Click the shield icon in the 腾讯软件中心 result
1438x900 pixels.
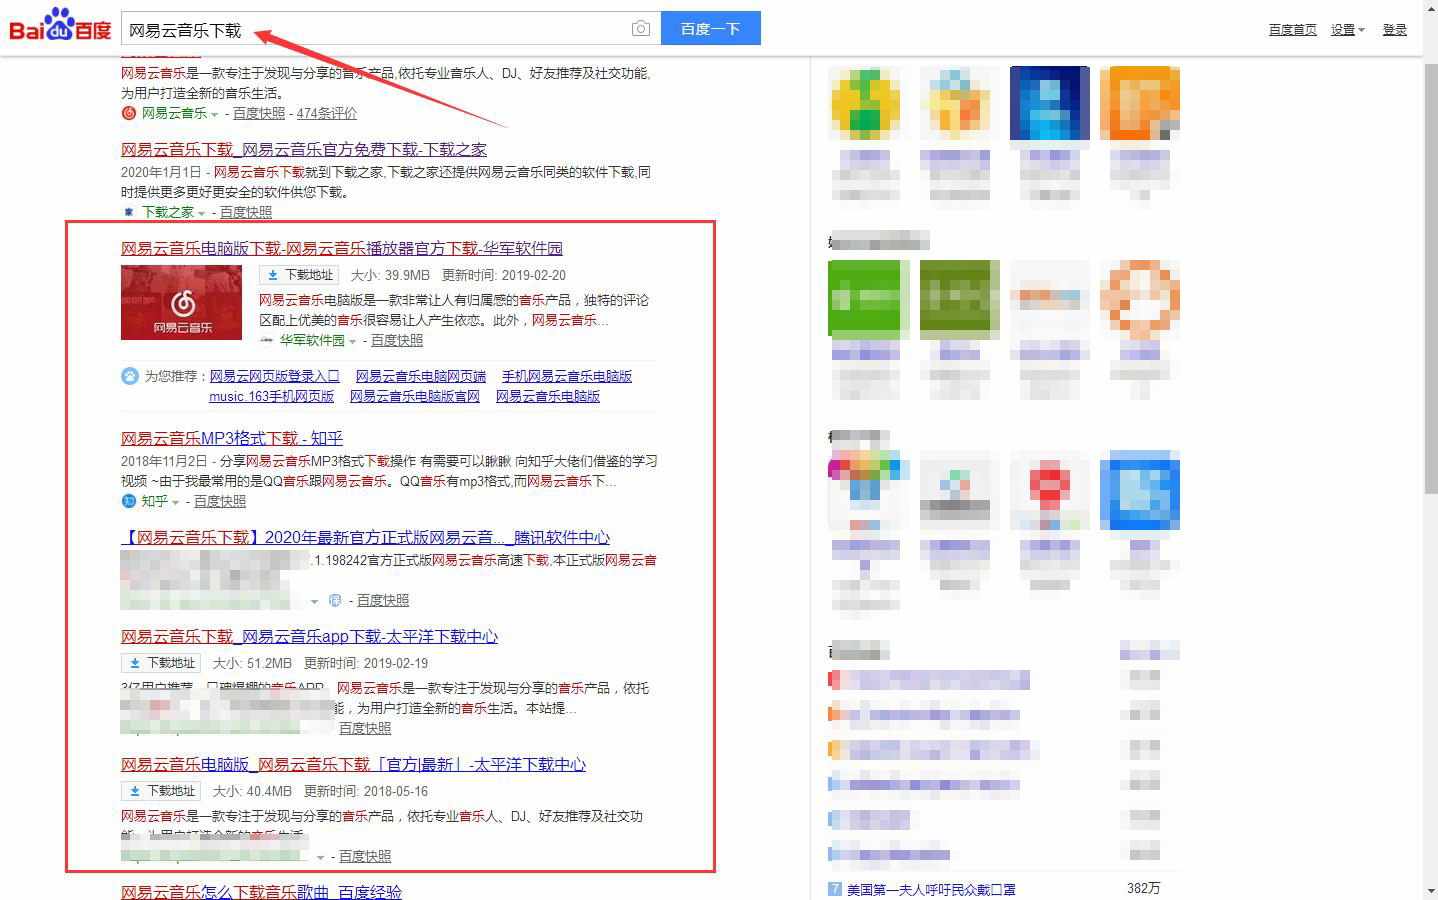(x=335, y=600)
